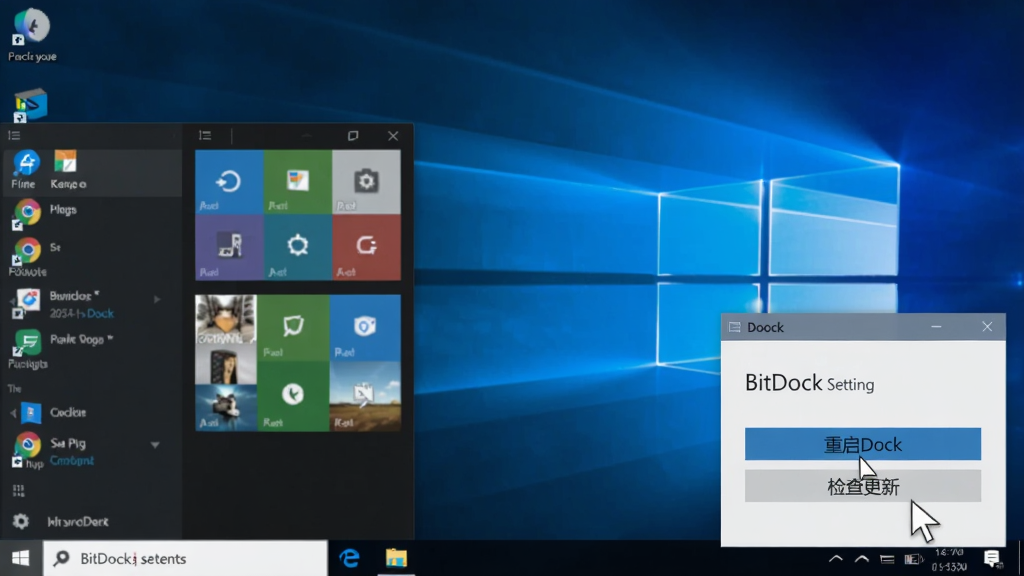Open the bottom-left animal photo tile
The width and height of the screenshot is (1024, 576).
click(226, 408)
